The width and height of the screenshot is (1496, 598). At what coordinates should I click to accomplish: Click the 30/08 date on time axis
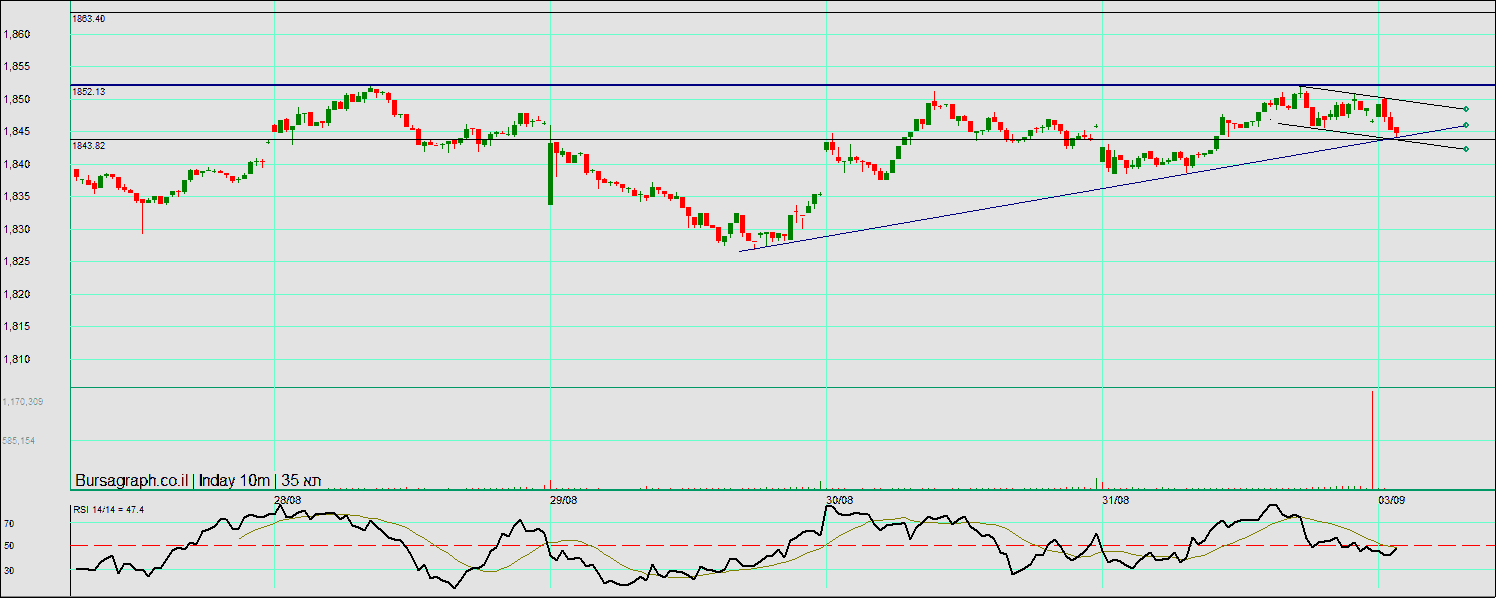tap(840, 500)
